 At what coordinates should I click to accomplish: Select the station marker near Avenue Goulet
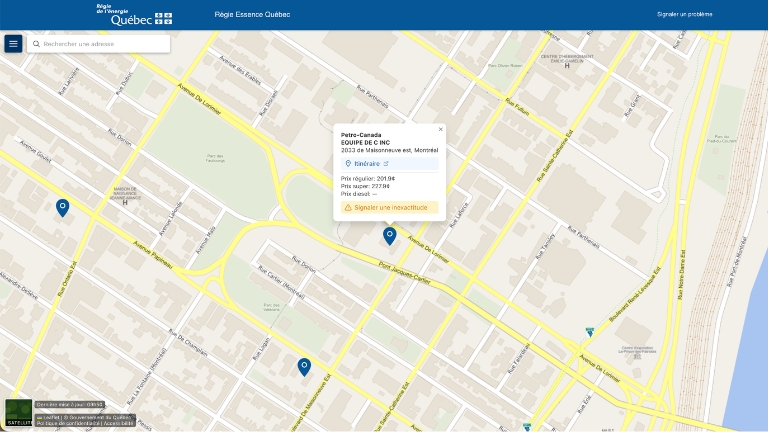coord(62,208)
